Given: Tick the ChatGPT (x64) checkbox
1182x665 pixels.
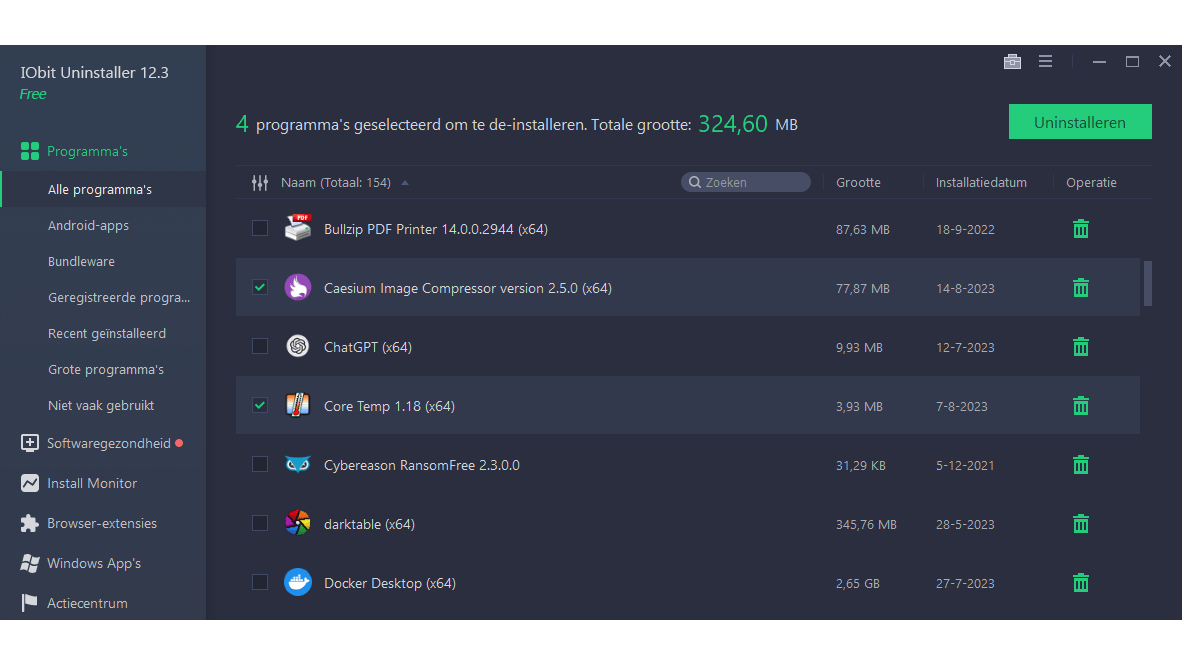Looking at the screenshot, I should [x=260, y=347].
